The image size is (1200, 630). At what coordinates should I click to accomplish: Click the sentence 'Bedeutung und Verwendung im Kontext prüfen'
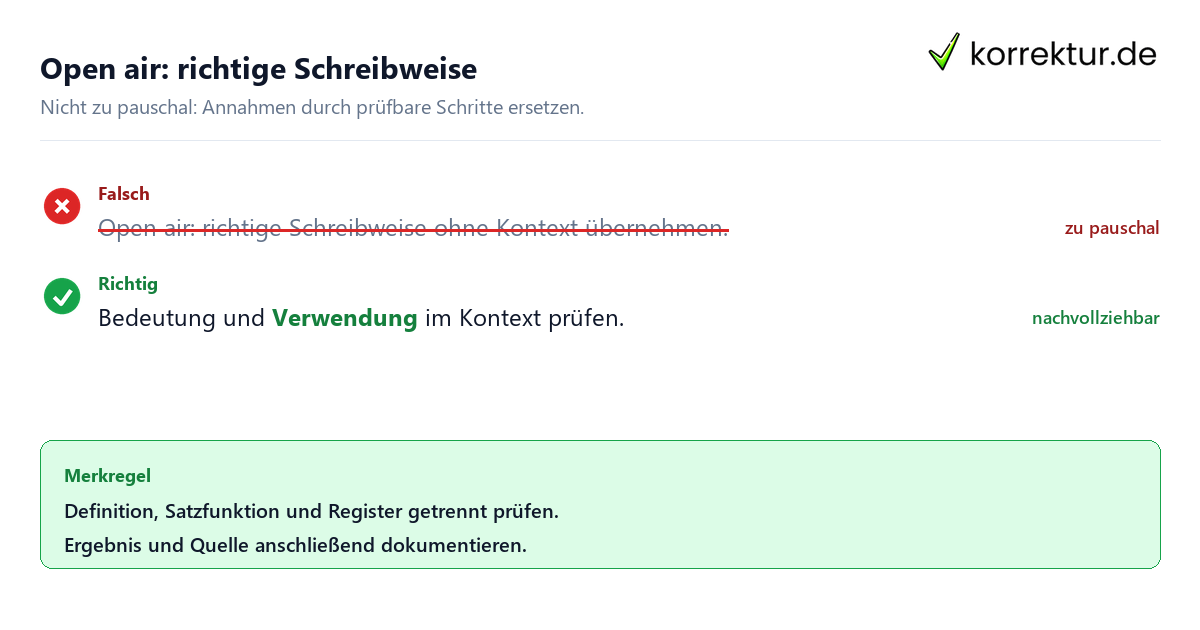(x=361, y=319)
